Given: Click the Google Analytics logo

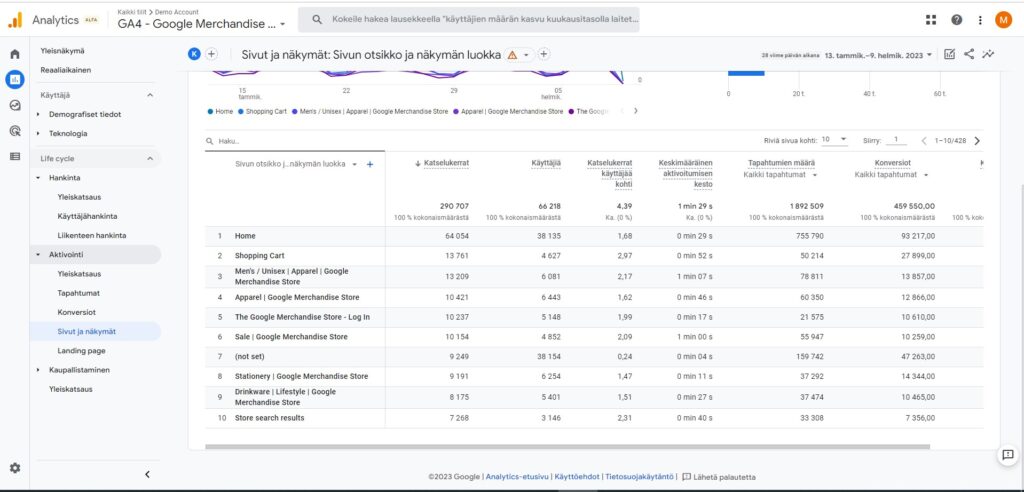Looking at the screenshot, I should (x=15, y=20).
